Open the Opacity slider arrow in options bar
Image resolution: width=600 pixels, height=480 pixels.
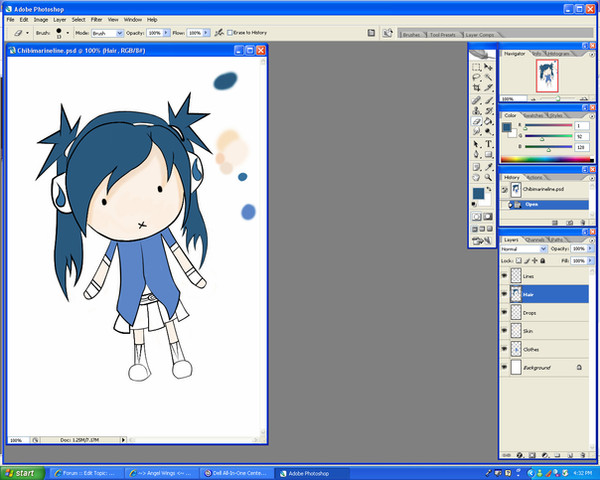(x=166, y=33)
